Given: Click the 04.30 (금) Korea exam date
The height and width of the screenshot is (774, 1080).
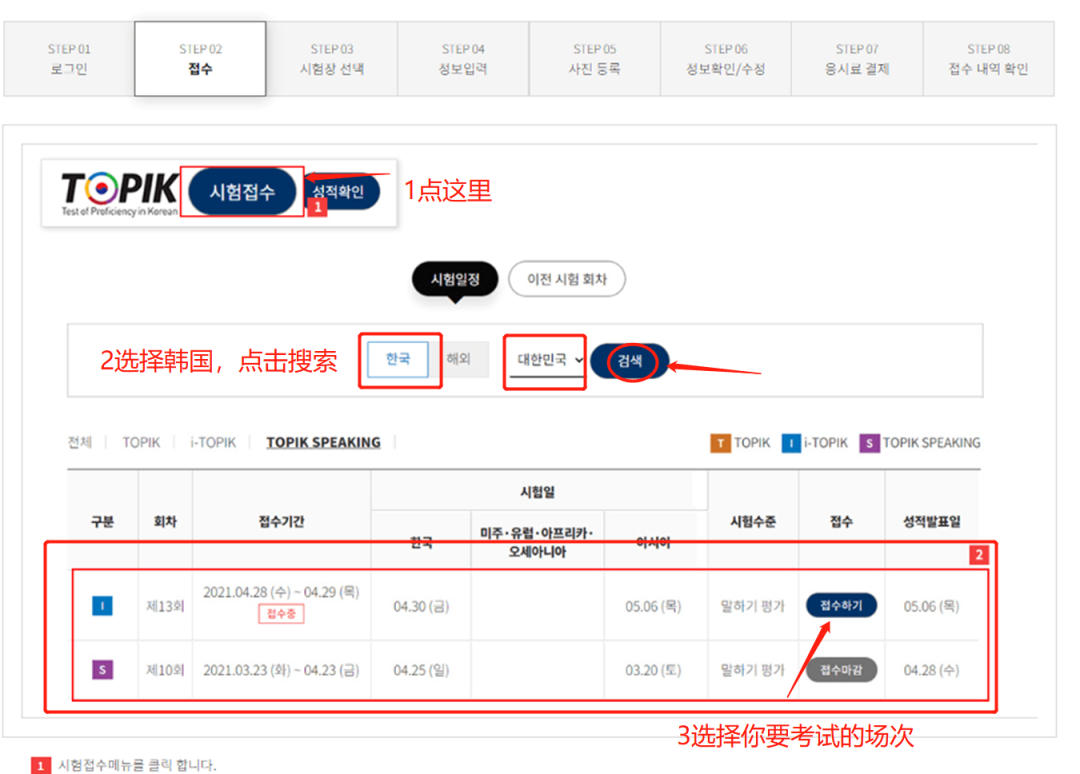Looking at the screenshot, I should (x=421, y=607).
